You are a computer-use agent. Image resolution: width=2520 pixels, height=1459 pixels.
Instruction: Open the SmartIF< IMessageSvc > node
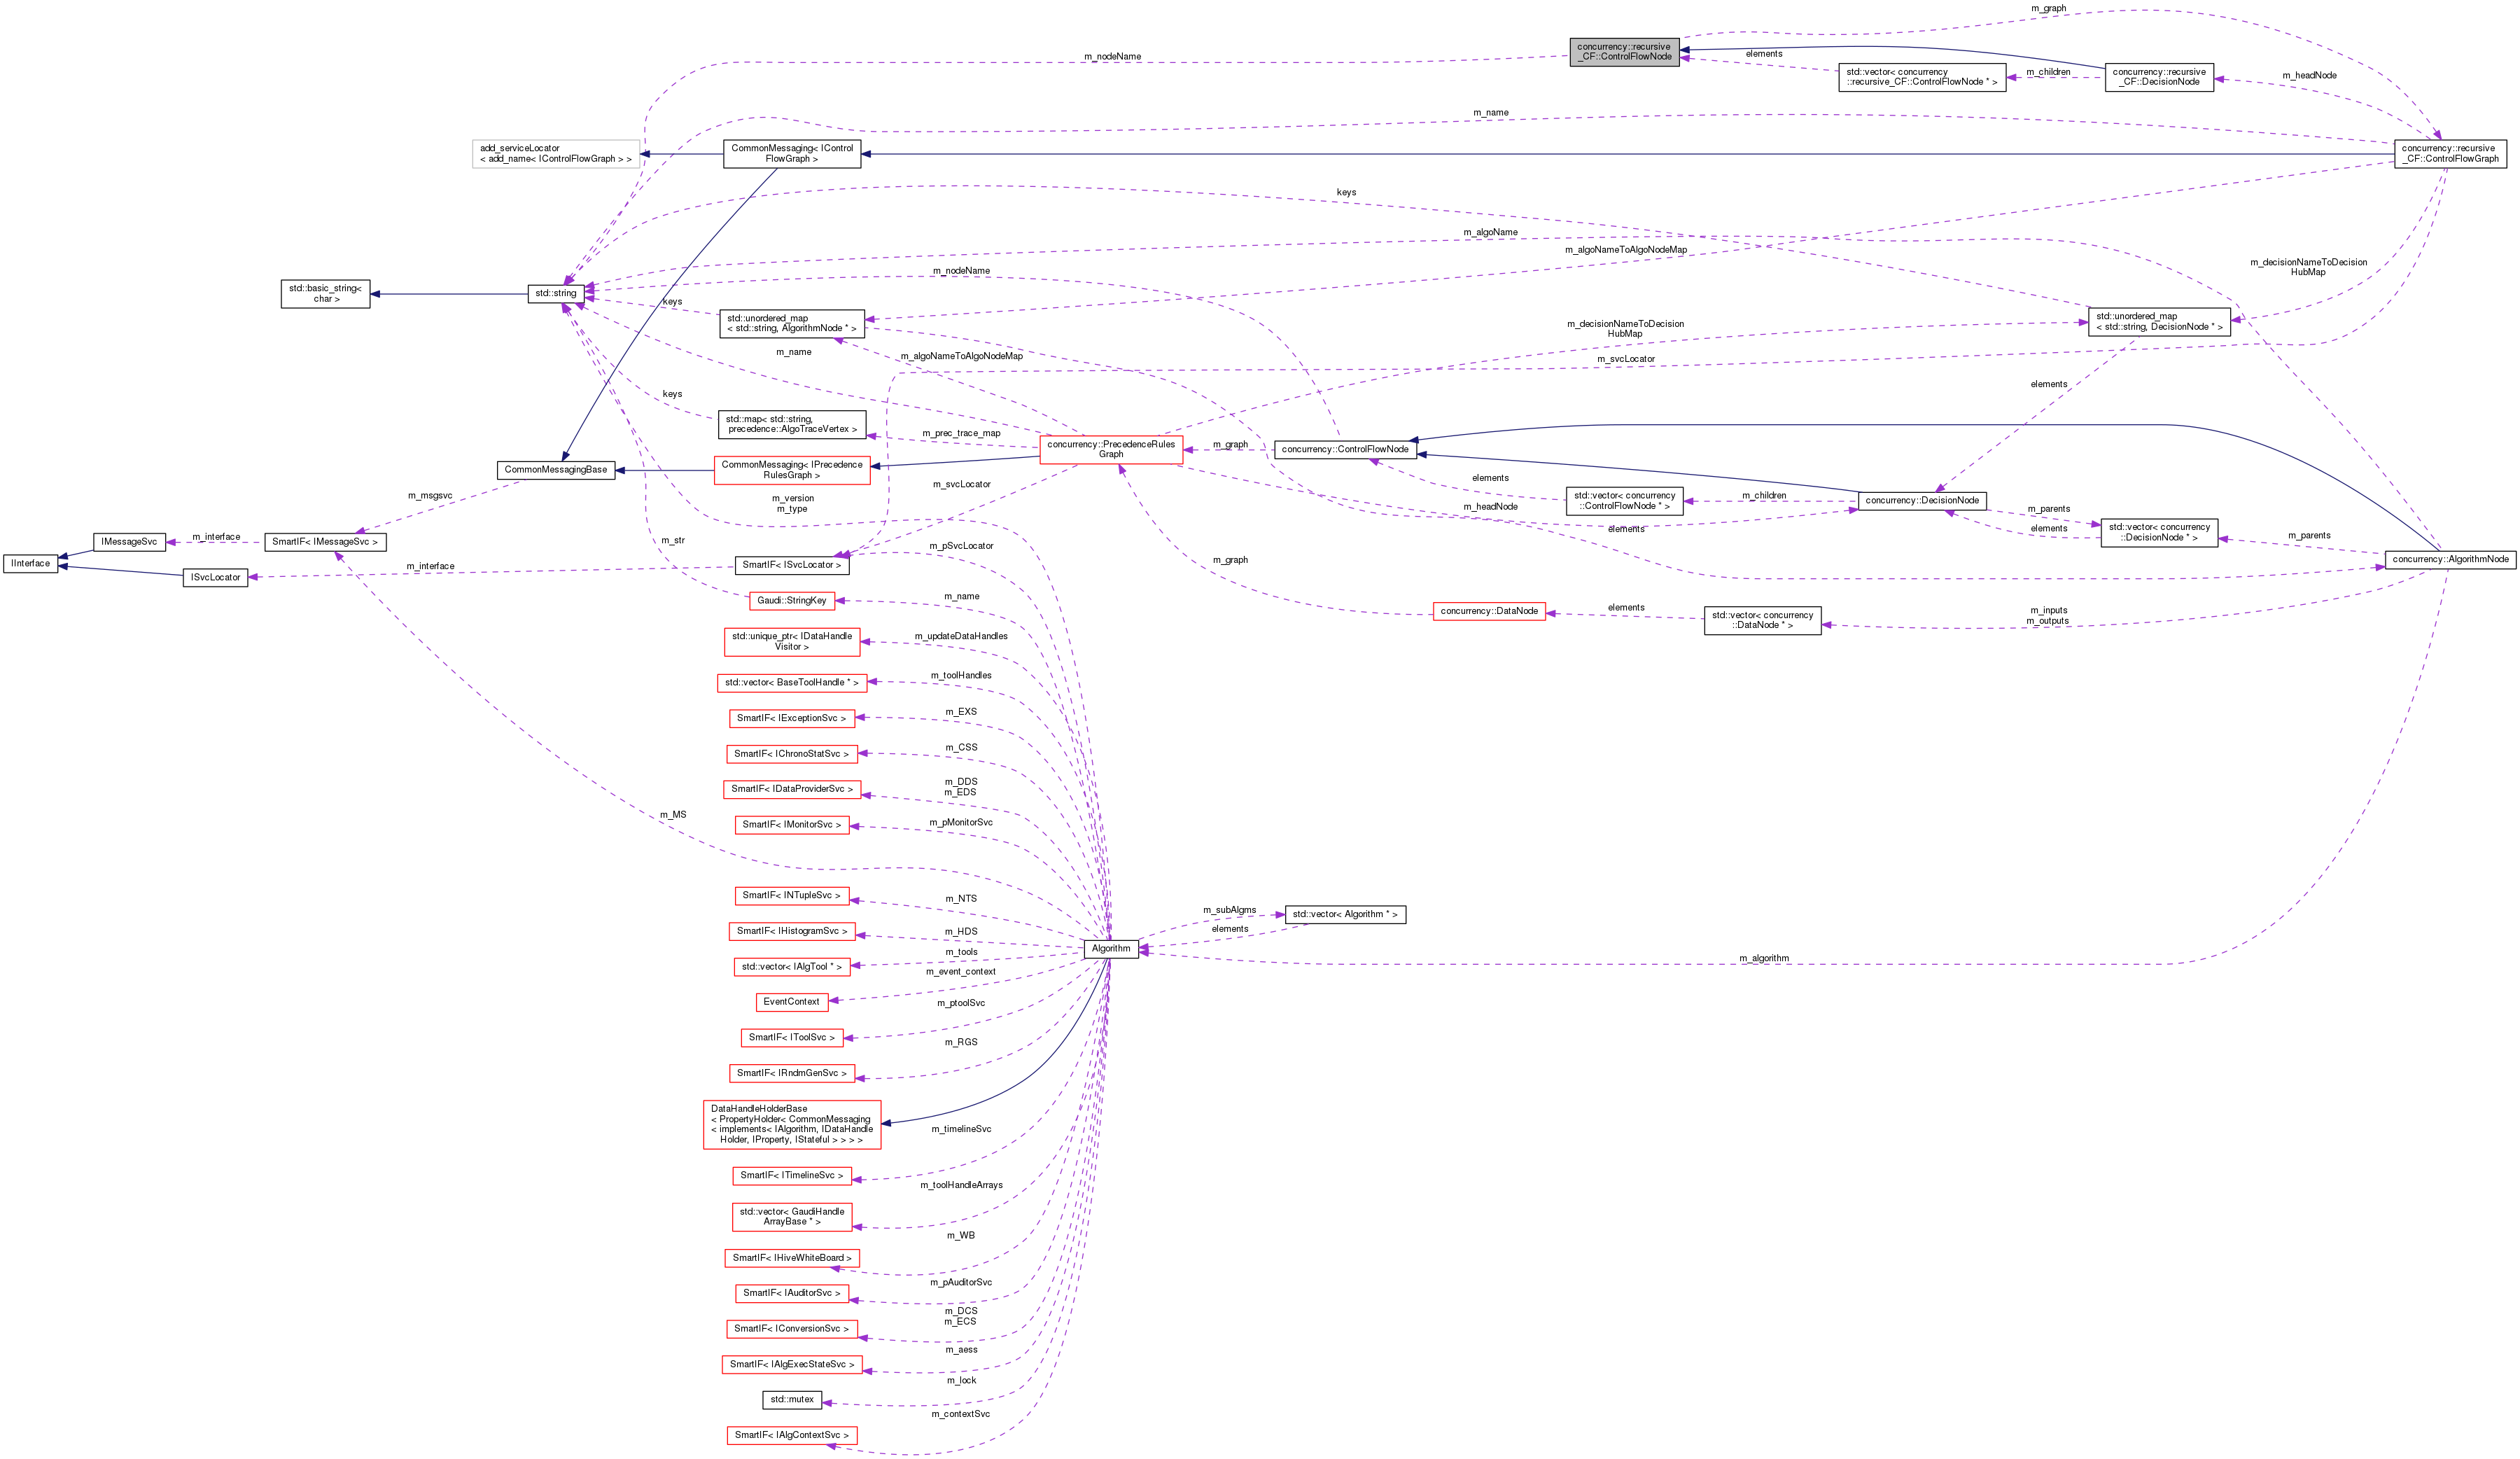point(325,541)
